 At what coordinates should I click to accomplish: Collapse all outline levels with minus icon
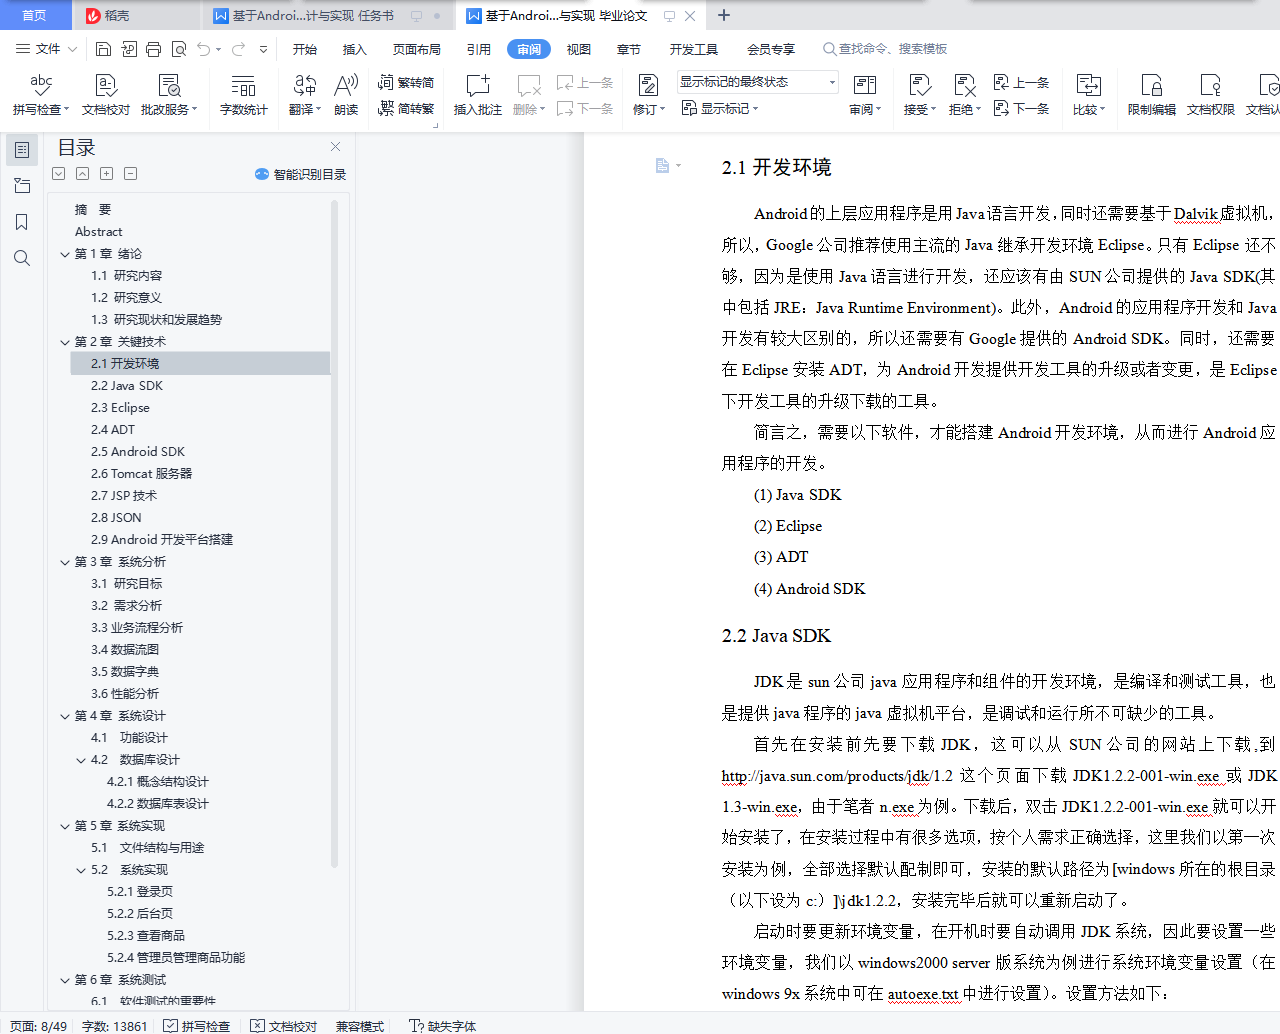[130, 173]
